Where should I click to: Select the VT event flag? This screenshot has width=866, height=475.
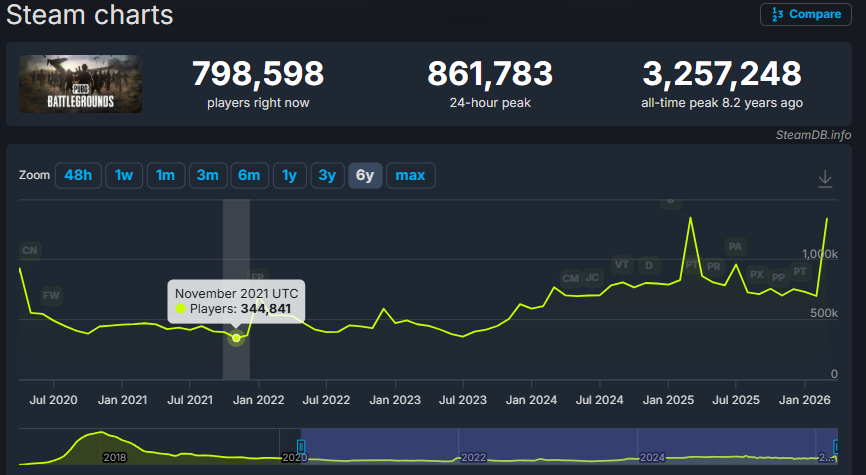tap(622, 265)
